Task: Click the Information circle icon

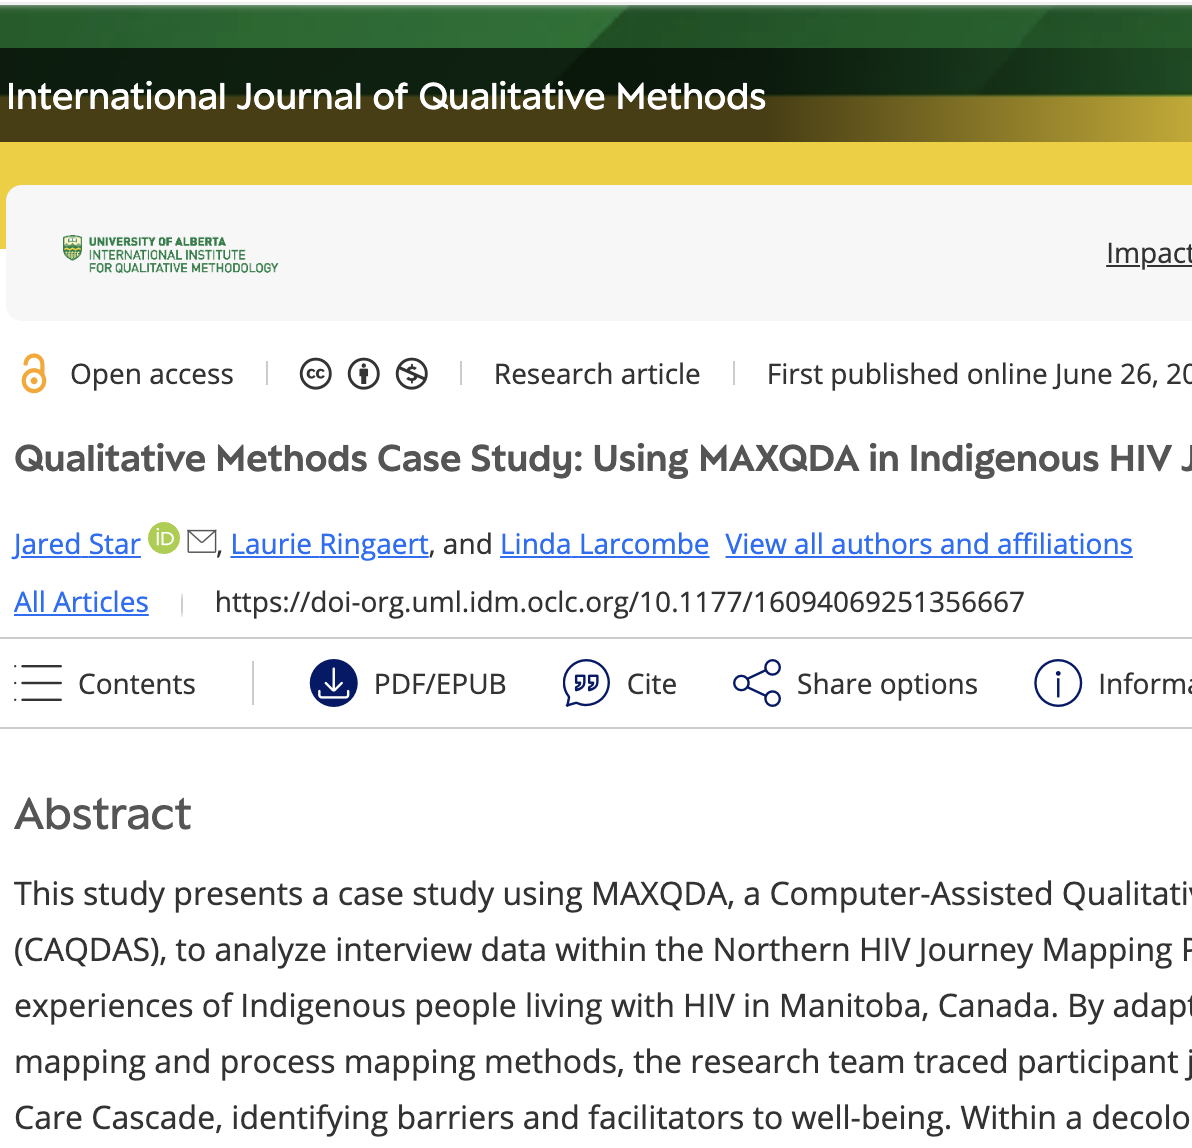Action: click(x=1057, y=683)
